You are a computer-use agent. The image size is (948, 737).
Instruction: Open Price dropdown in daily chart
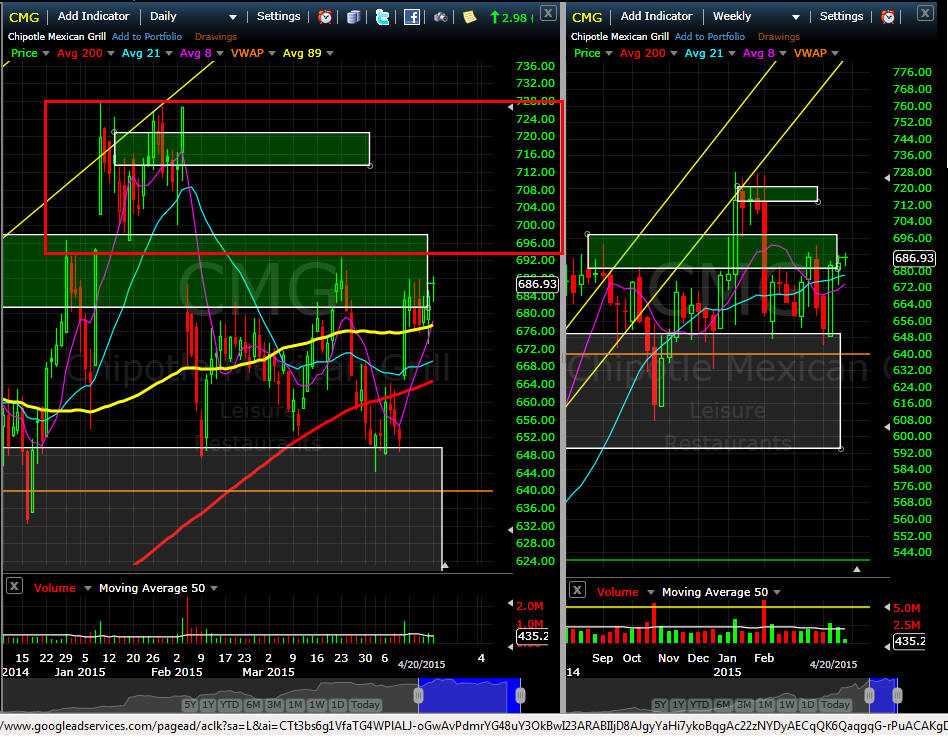tap(45, 53)
